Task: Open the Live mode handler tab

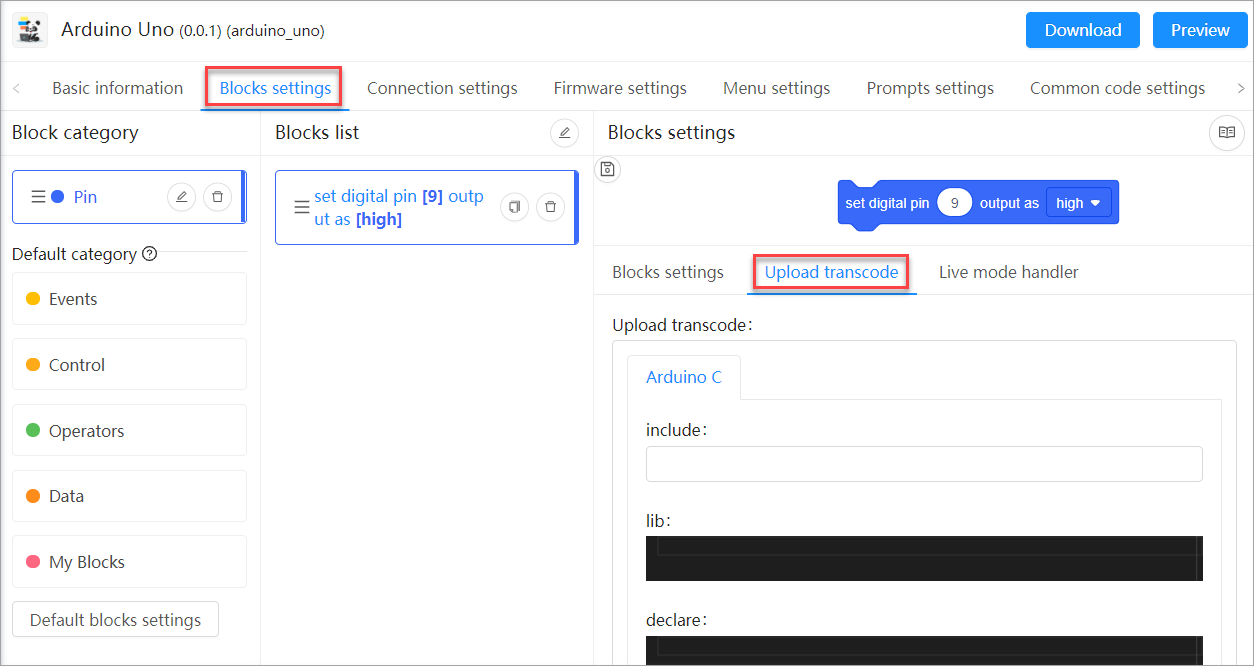Action: point(1008,272)
